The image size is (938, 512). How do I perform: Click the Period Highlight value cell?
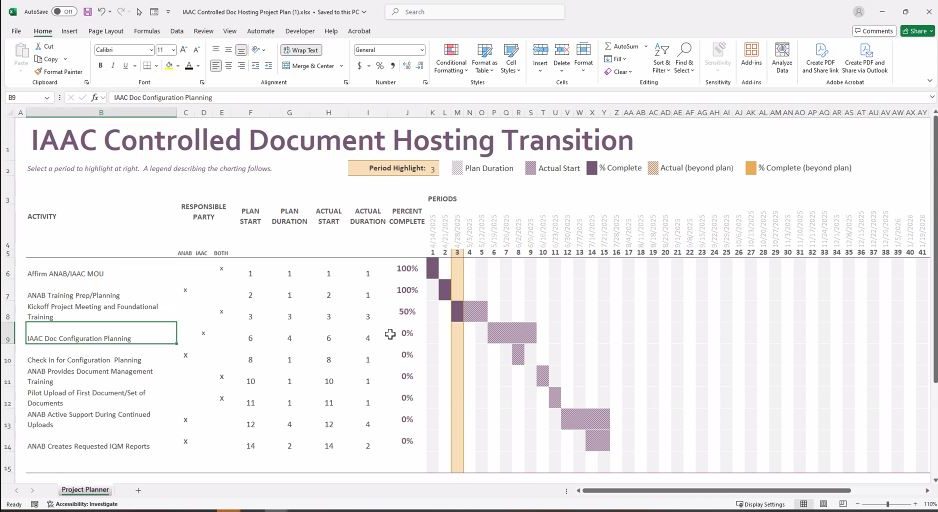(x=433, y=168)
